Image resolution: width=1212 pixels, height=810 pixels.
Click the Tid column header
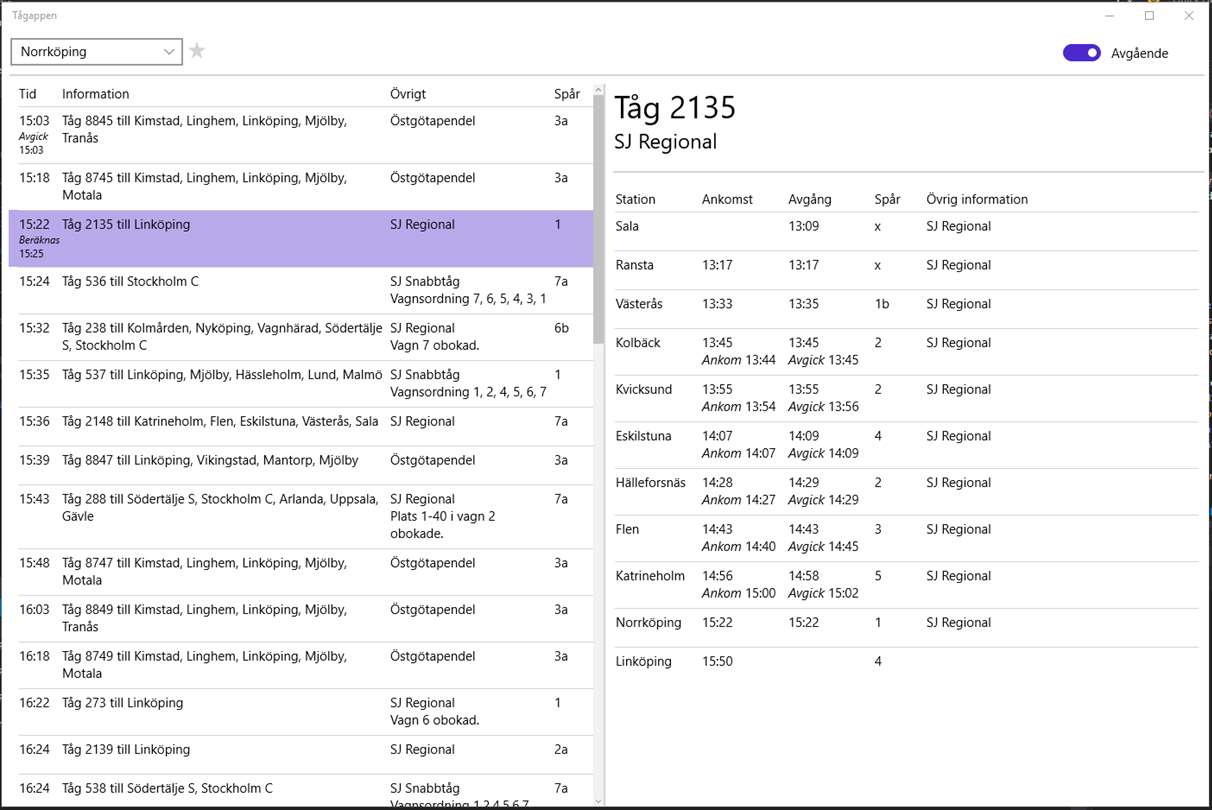[x=28, y=94]
